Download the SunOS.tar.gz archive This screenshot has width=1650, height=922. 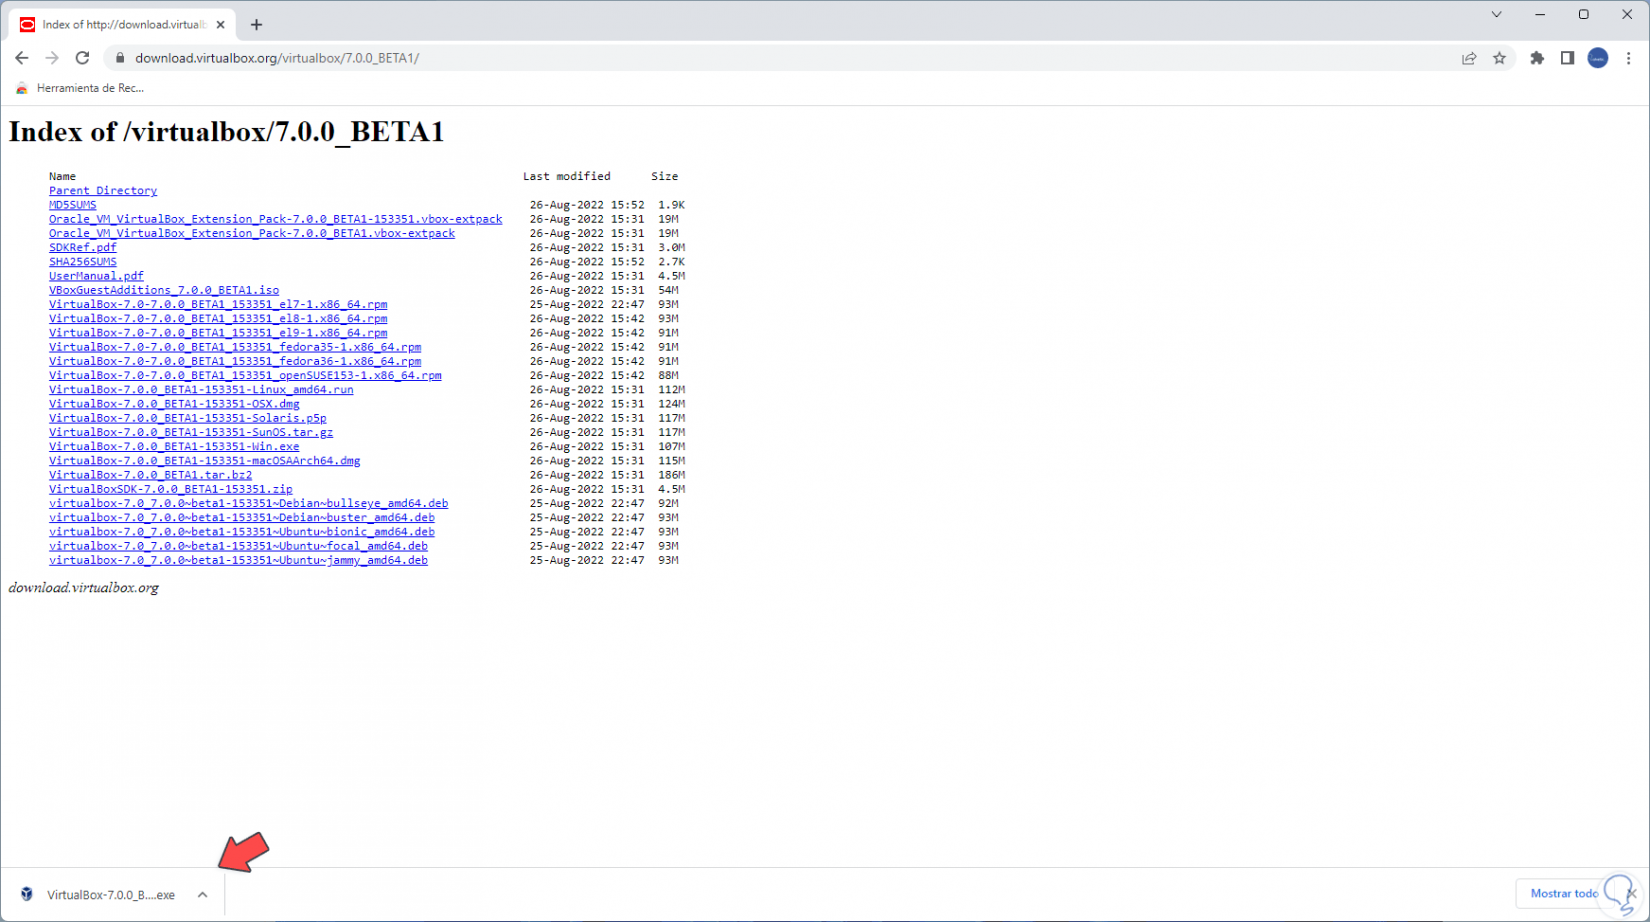coord(191,433)
